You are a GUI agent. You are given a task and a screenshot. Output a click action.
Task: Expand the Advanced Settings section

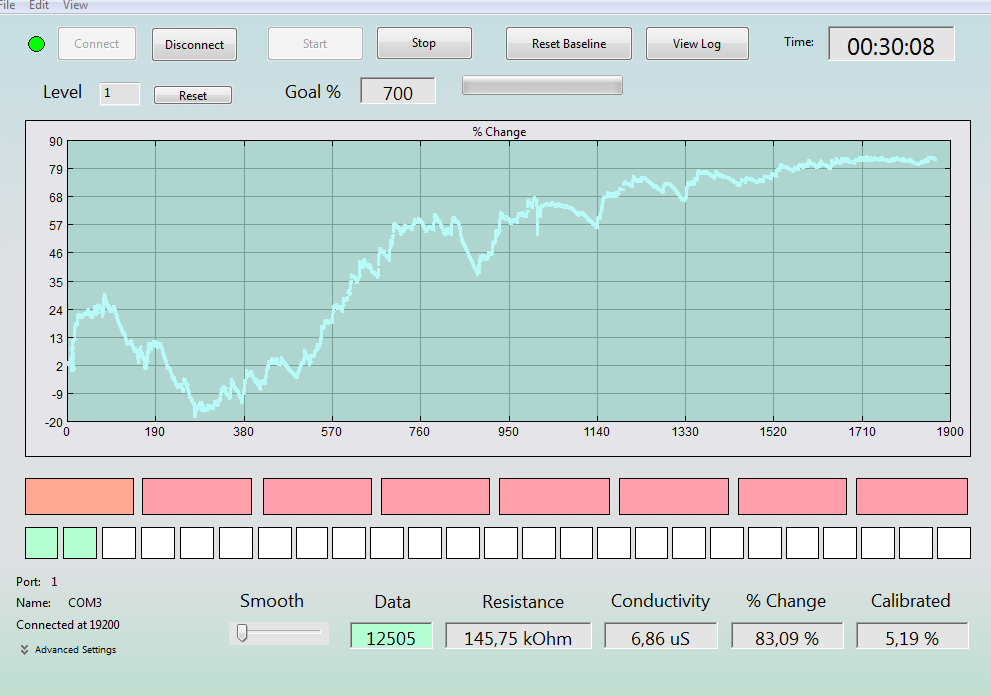point(68,649)
